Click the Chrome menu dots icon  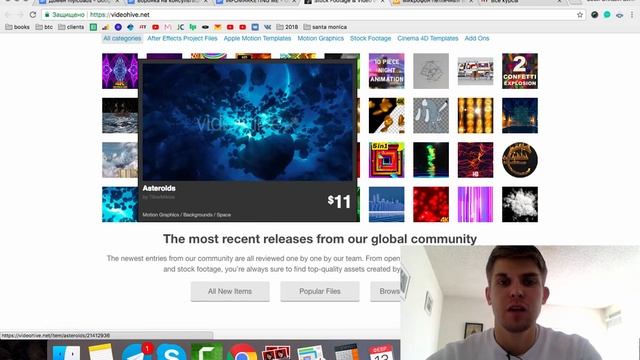pos(632,15)
